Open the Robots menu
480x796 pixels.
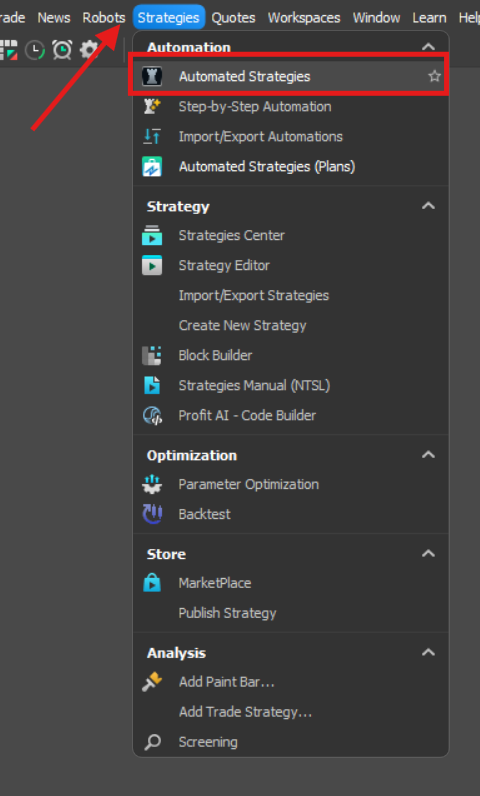[x=104, y=17]
